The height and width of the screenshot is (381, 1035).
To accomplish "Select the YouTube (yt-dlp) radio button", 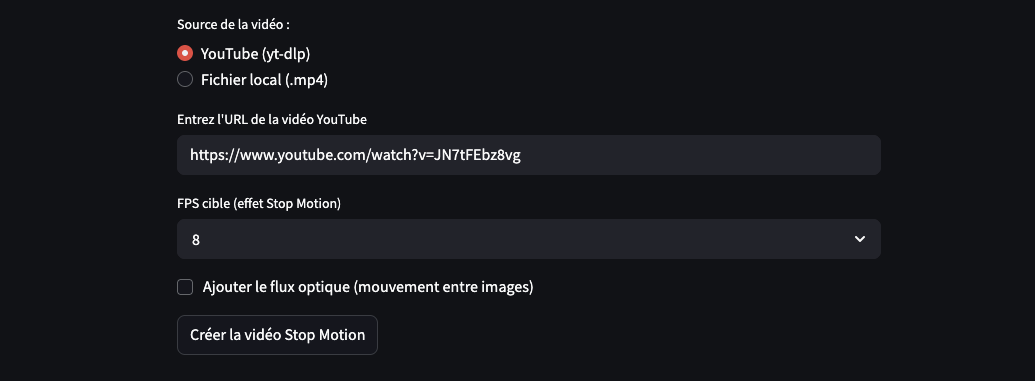I will [185, 53].
